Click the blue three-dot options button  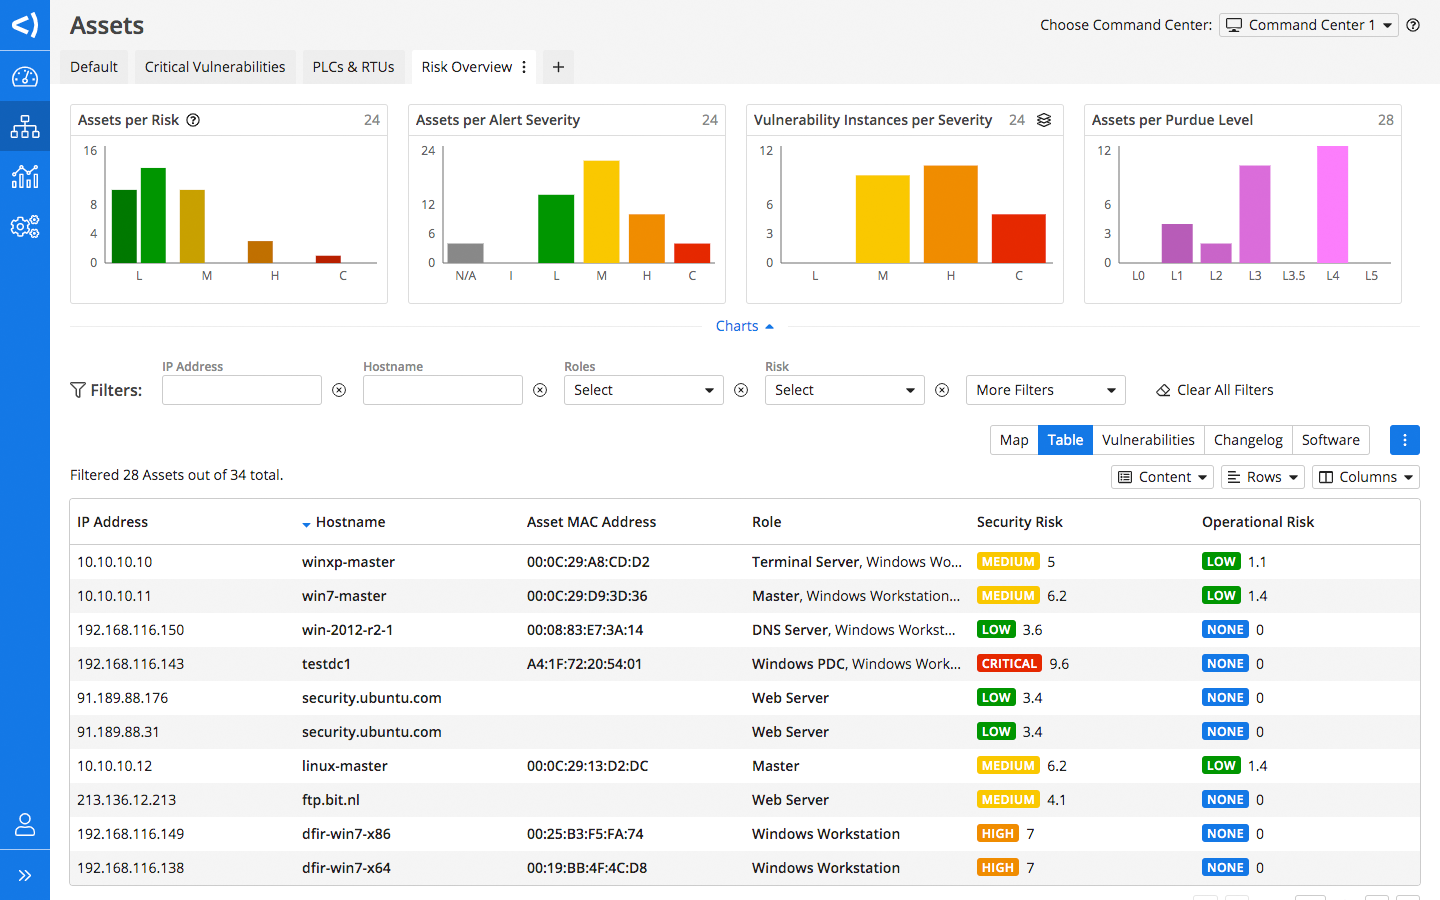tap(1404, 440)
